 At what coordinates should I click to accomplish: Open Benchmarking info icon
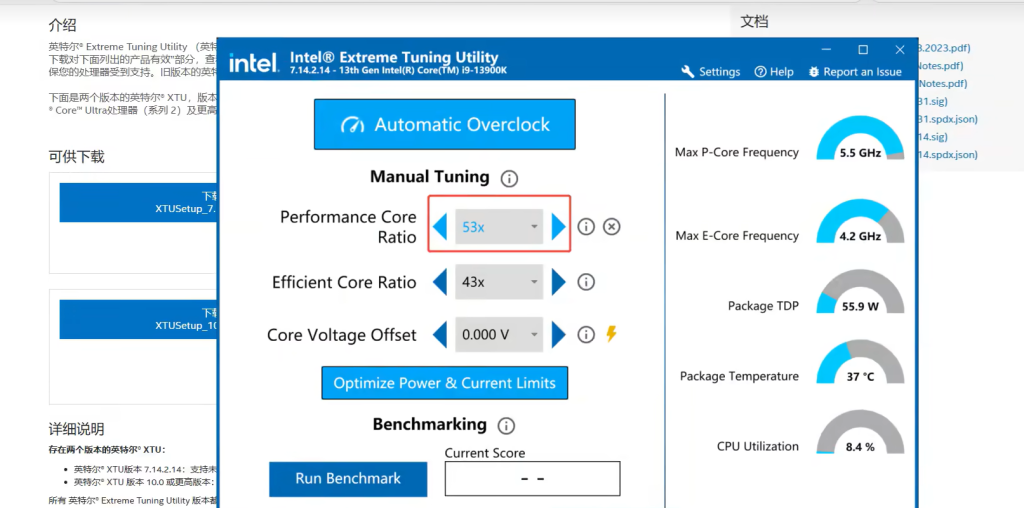click(506, 426)
